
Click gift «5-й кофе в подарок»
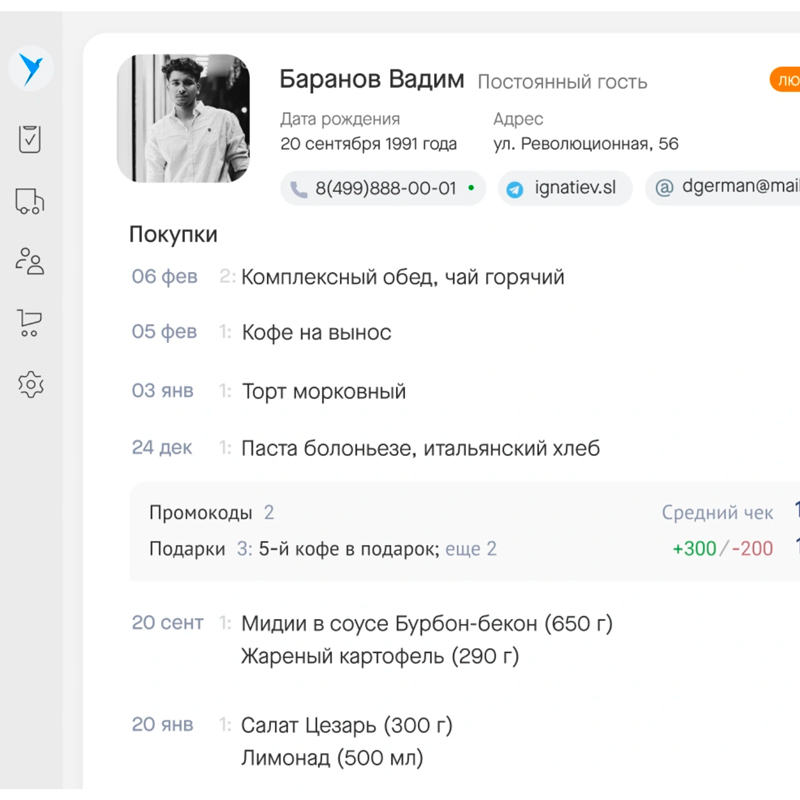point(349,549)
